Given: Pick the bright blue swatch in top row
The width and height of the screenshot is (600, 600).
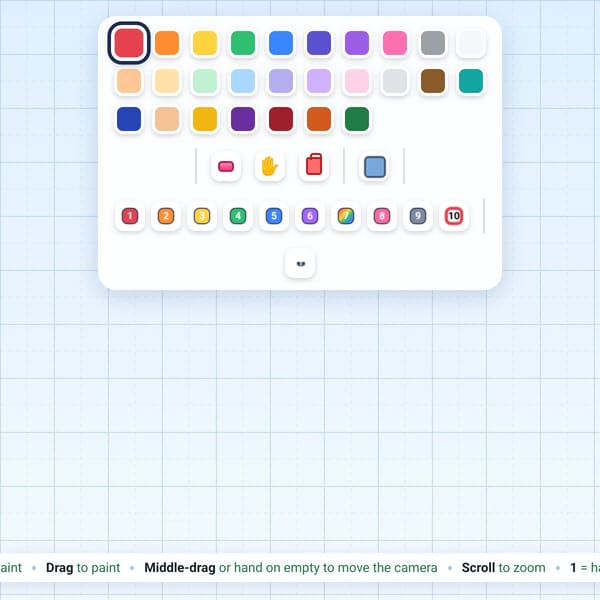Looking at the screenshot, I should (x=281, y=43).
